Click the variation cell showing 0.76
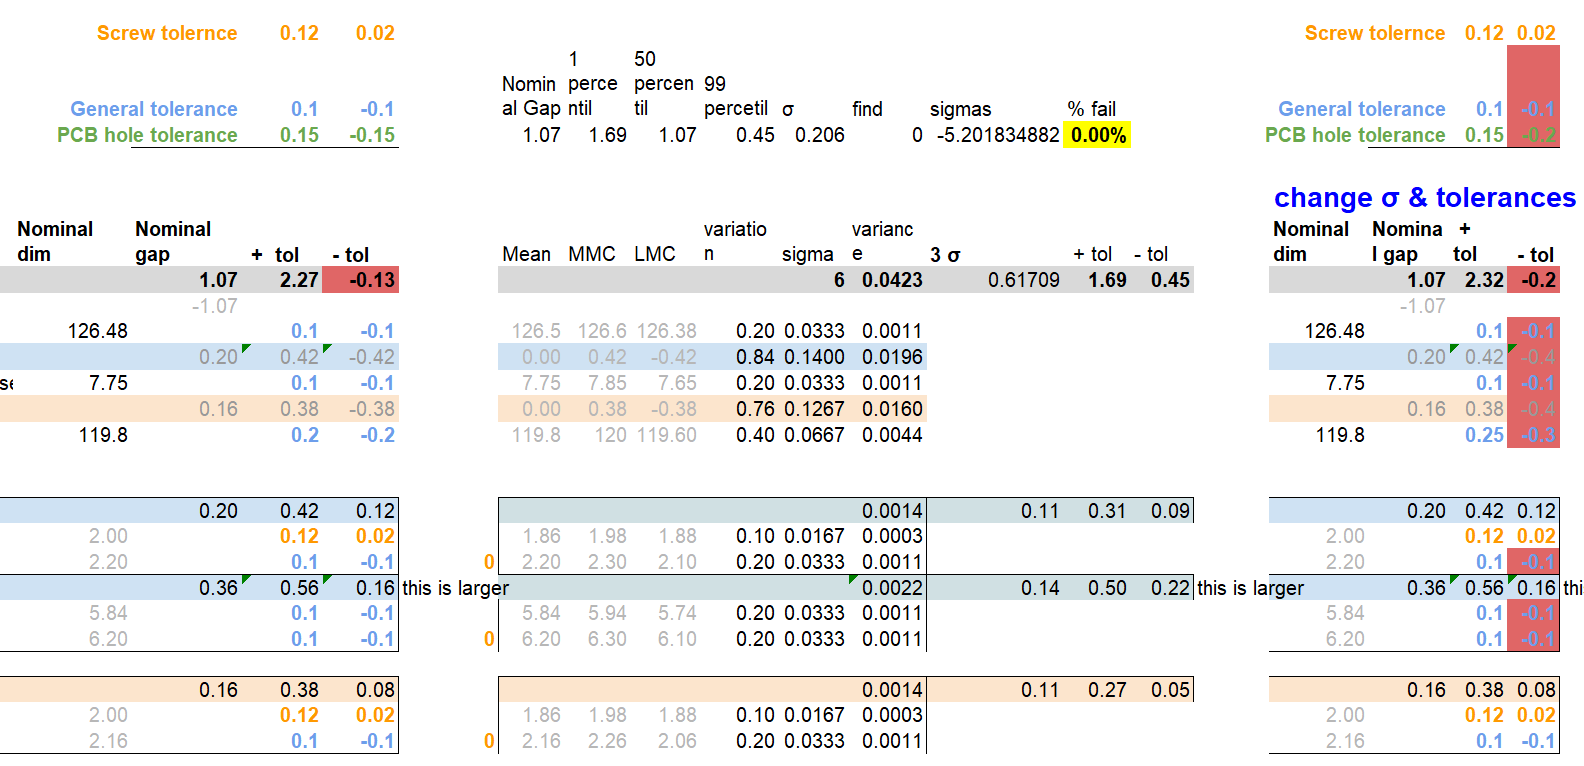1584x766 pixels. tap(755, 409)
